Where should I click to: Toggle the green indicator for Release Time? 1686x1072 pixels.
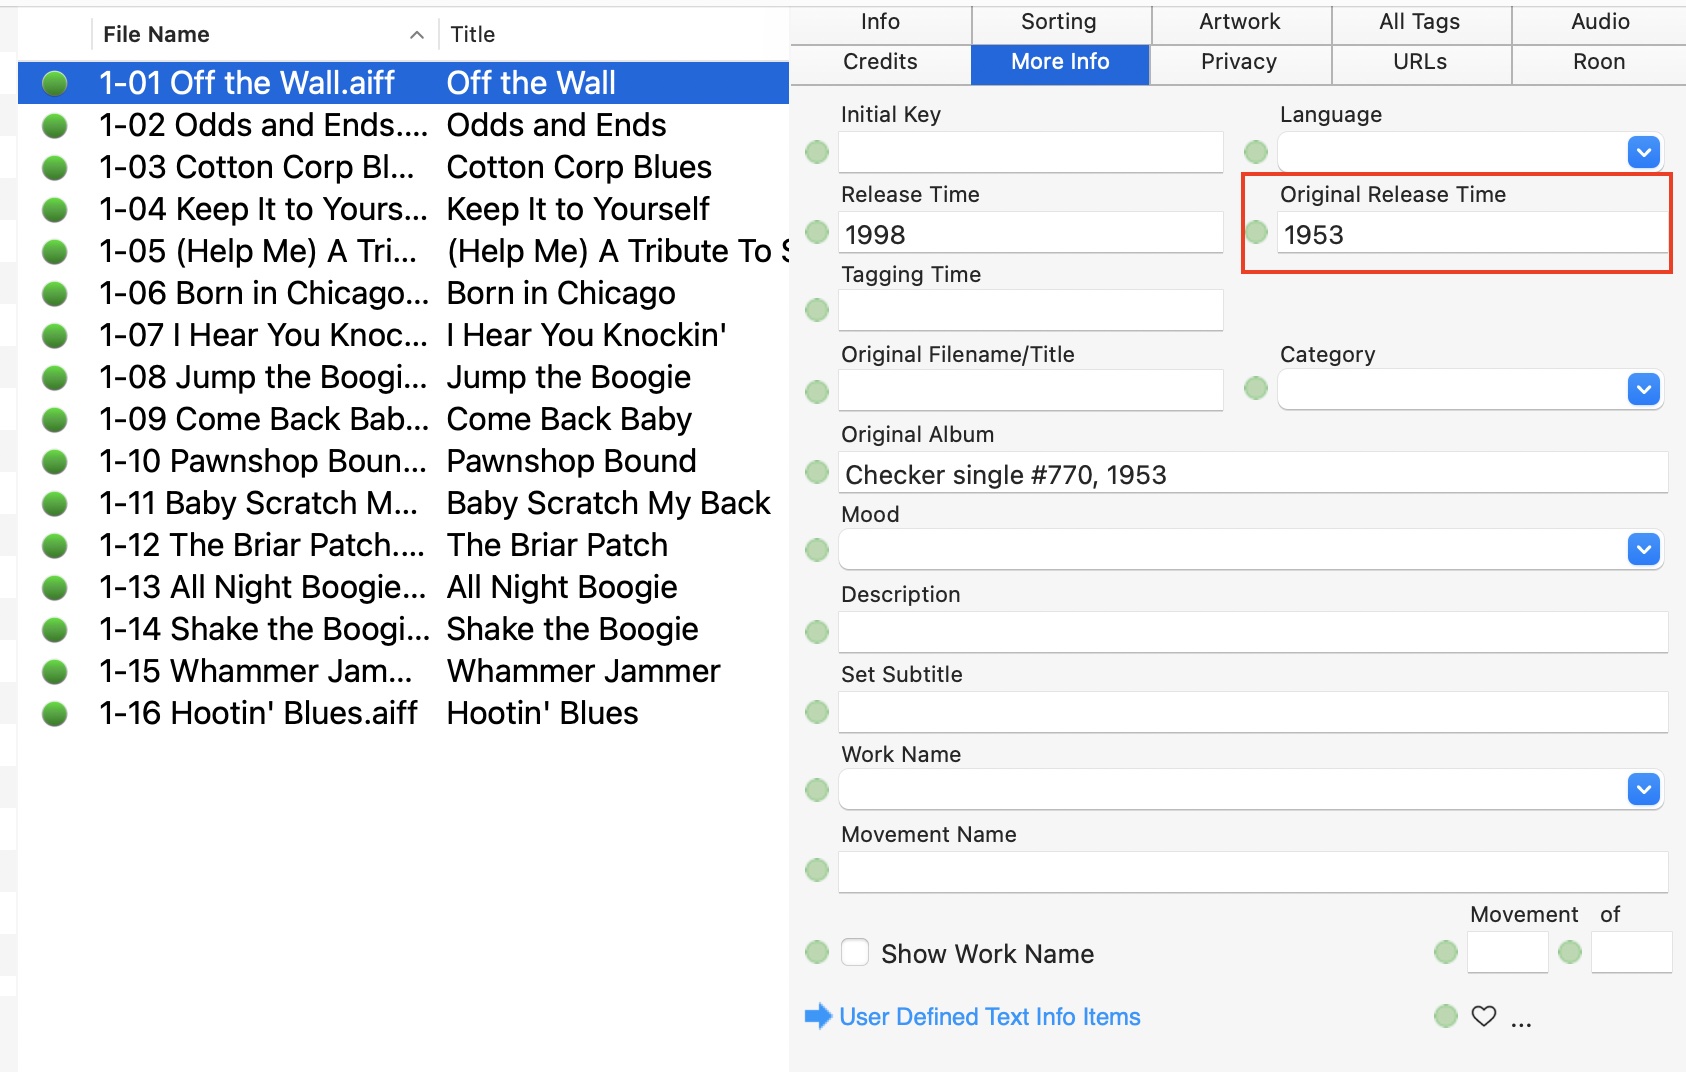coord(817,232)
